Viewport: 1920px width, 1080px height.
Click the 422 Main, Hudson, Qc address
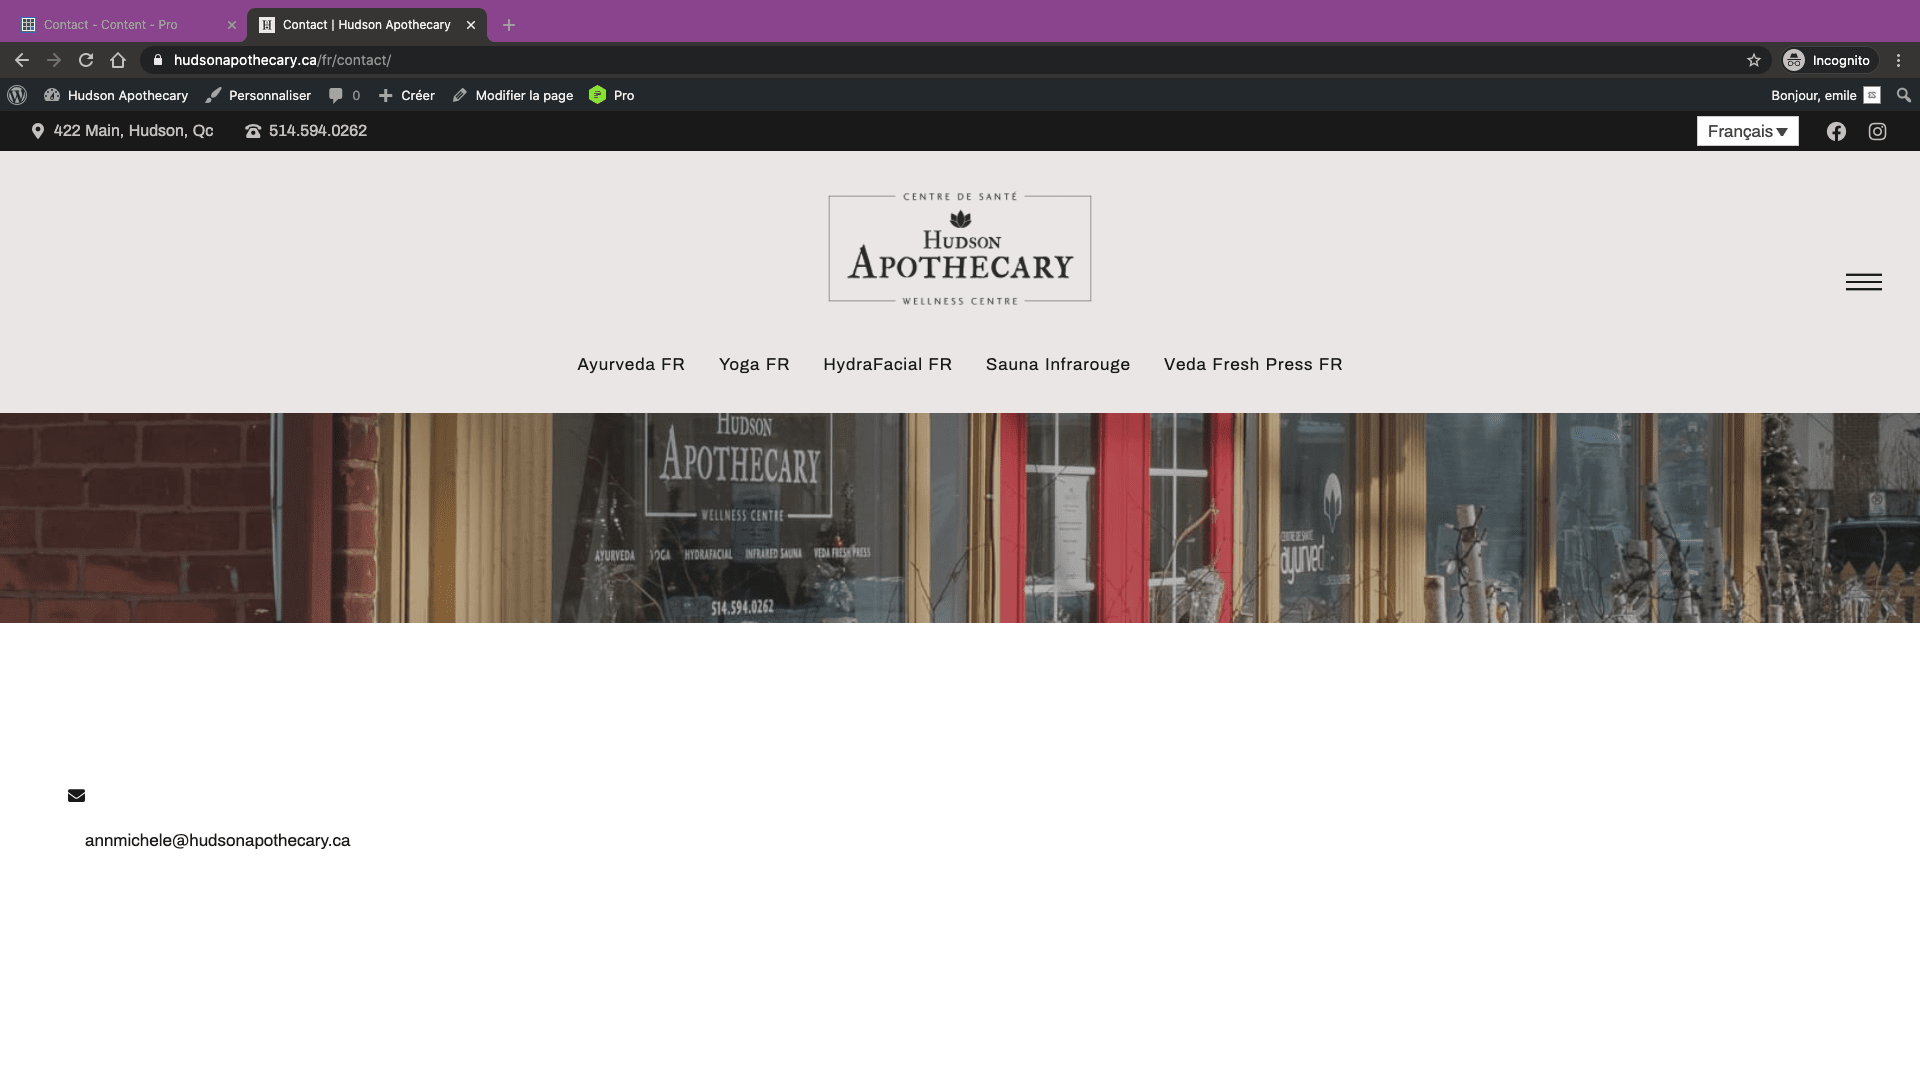133,131
